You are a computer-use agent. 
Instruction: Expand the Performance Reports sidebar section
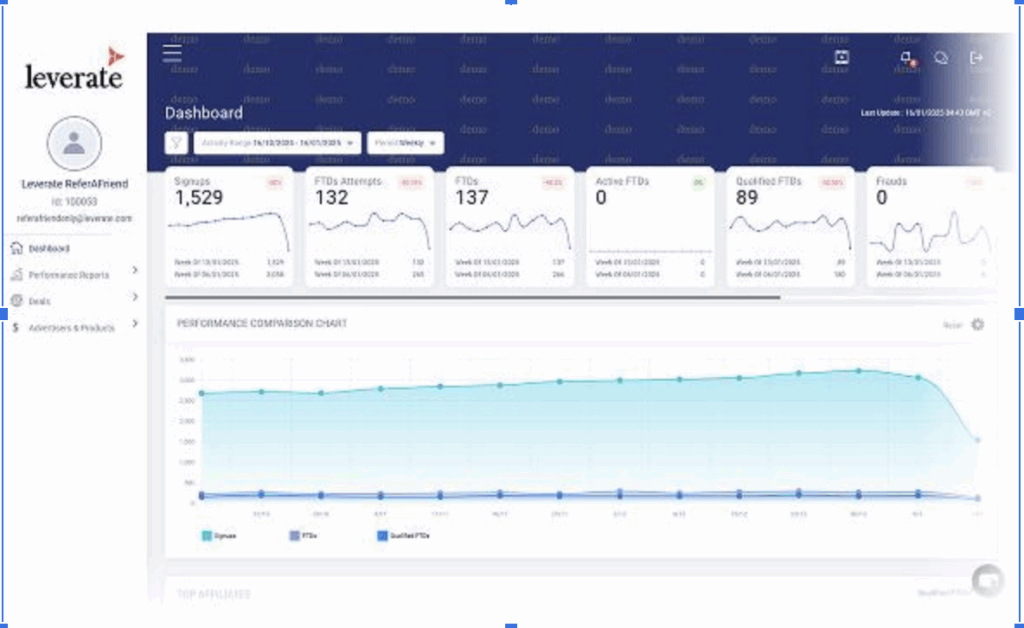click(70, 271)
